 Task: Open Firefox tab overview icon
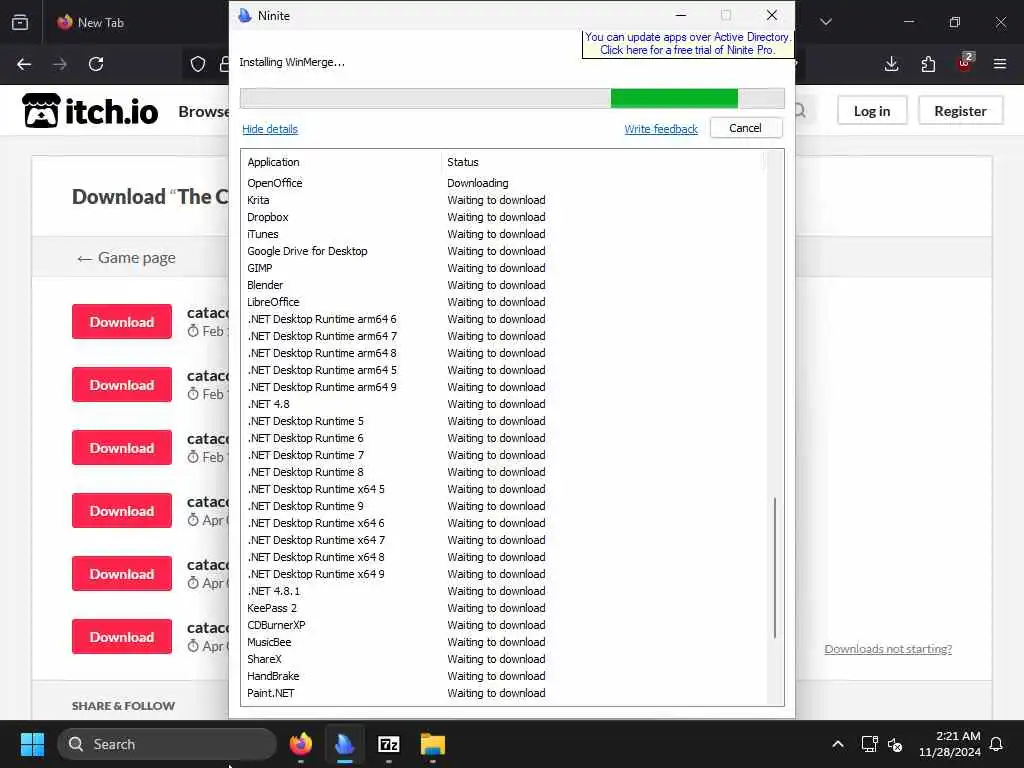[20, 22]
